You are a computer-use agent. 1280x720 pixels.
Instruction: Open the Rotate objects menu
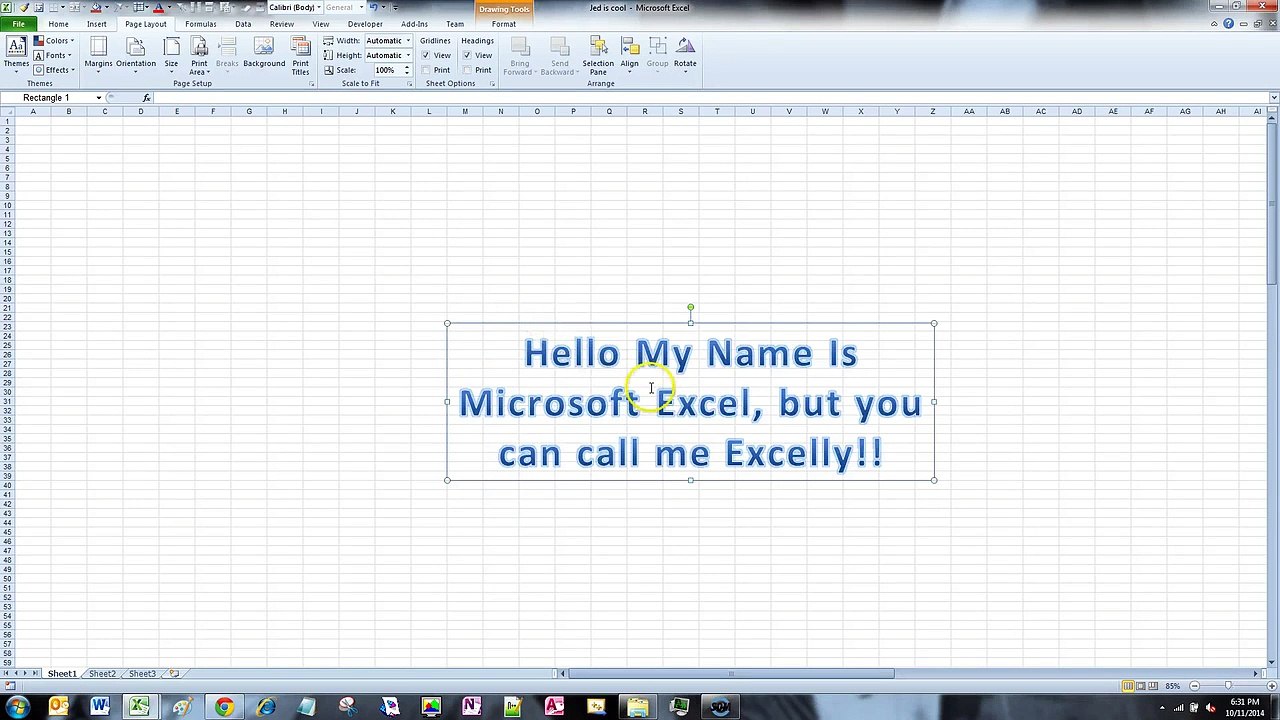point(685,54)
